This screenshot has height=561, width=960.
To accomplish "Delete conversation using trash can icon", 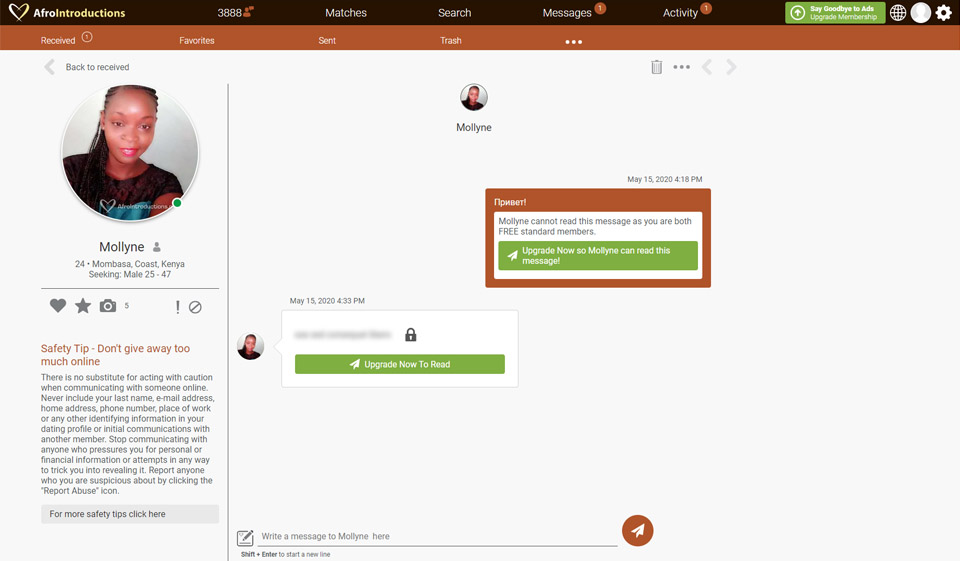I will coord(656,67).
